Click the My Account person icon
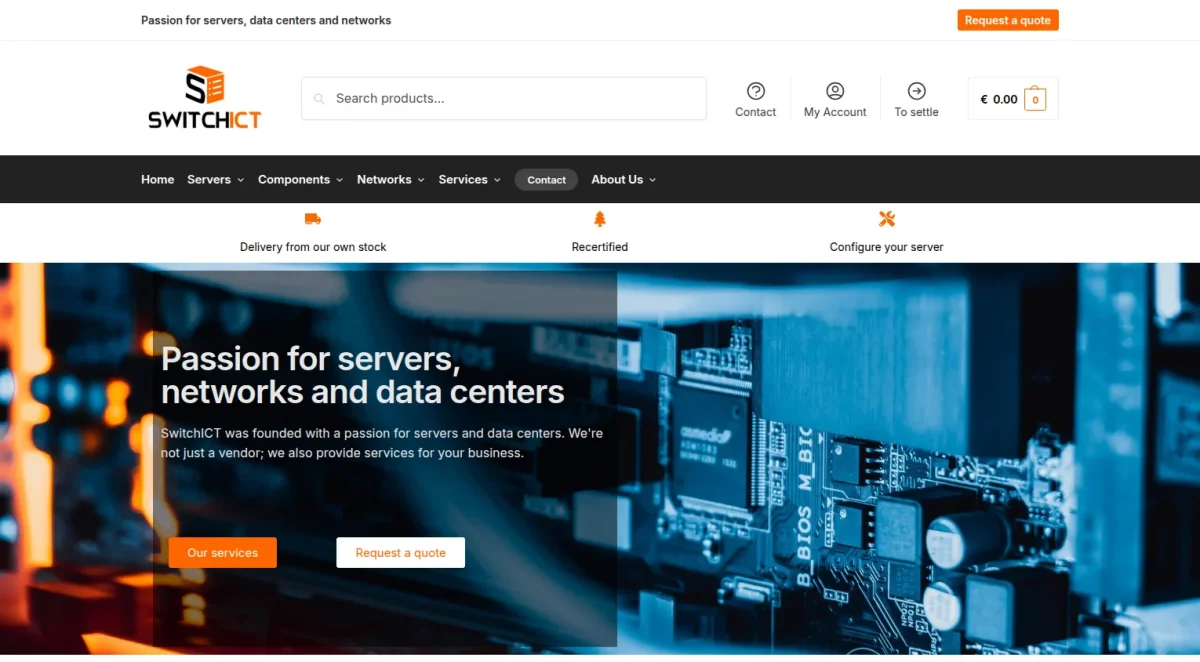The image size is (1200, 662). [x=834, y=88]
